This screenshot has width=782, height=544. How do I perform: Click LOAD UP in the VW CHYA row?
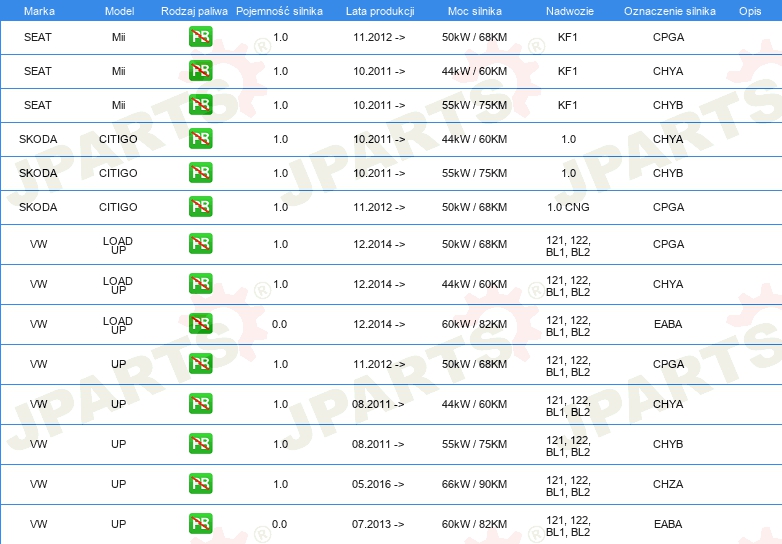tap(118, 285)
